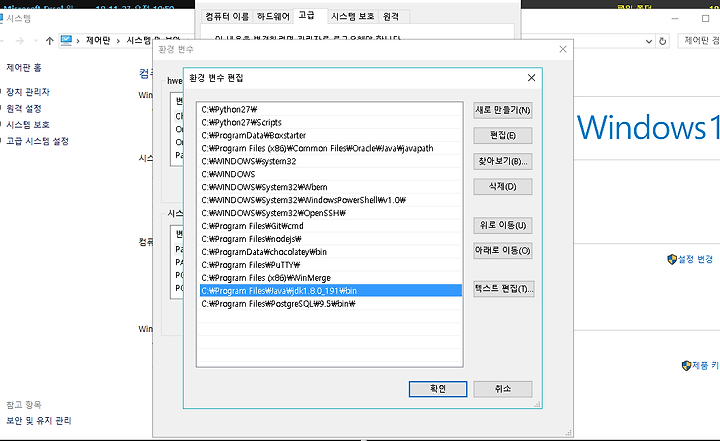Open 텍스트 편집(T)... button

point(504,289)
